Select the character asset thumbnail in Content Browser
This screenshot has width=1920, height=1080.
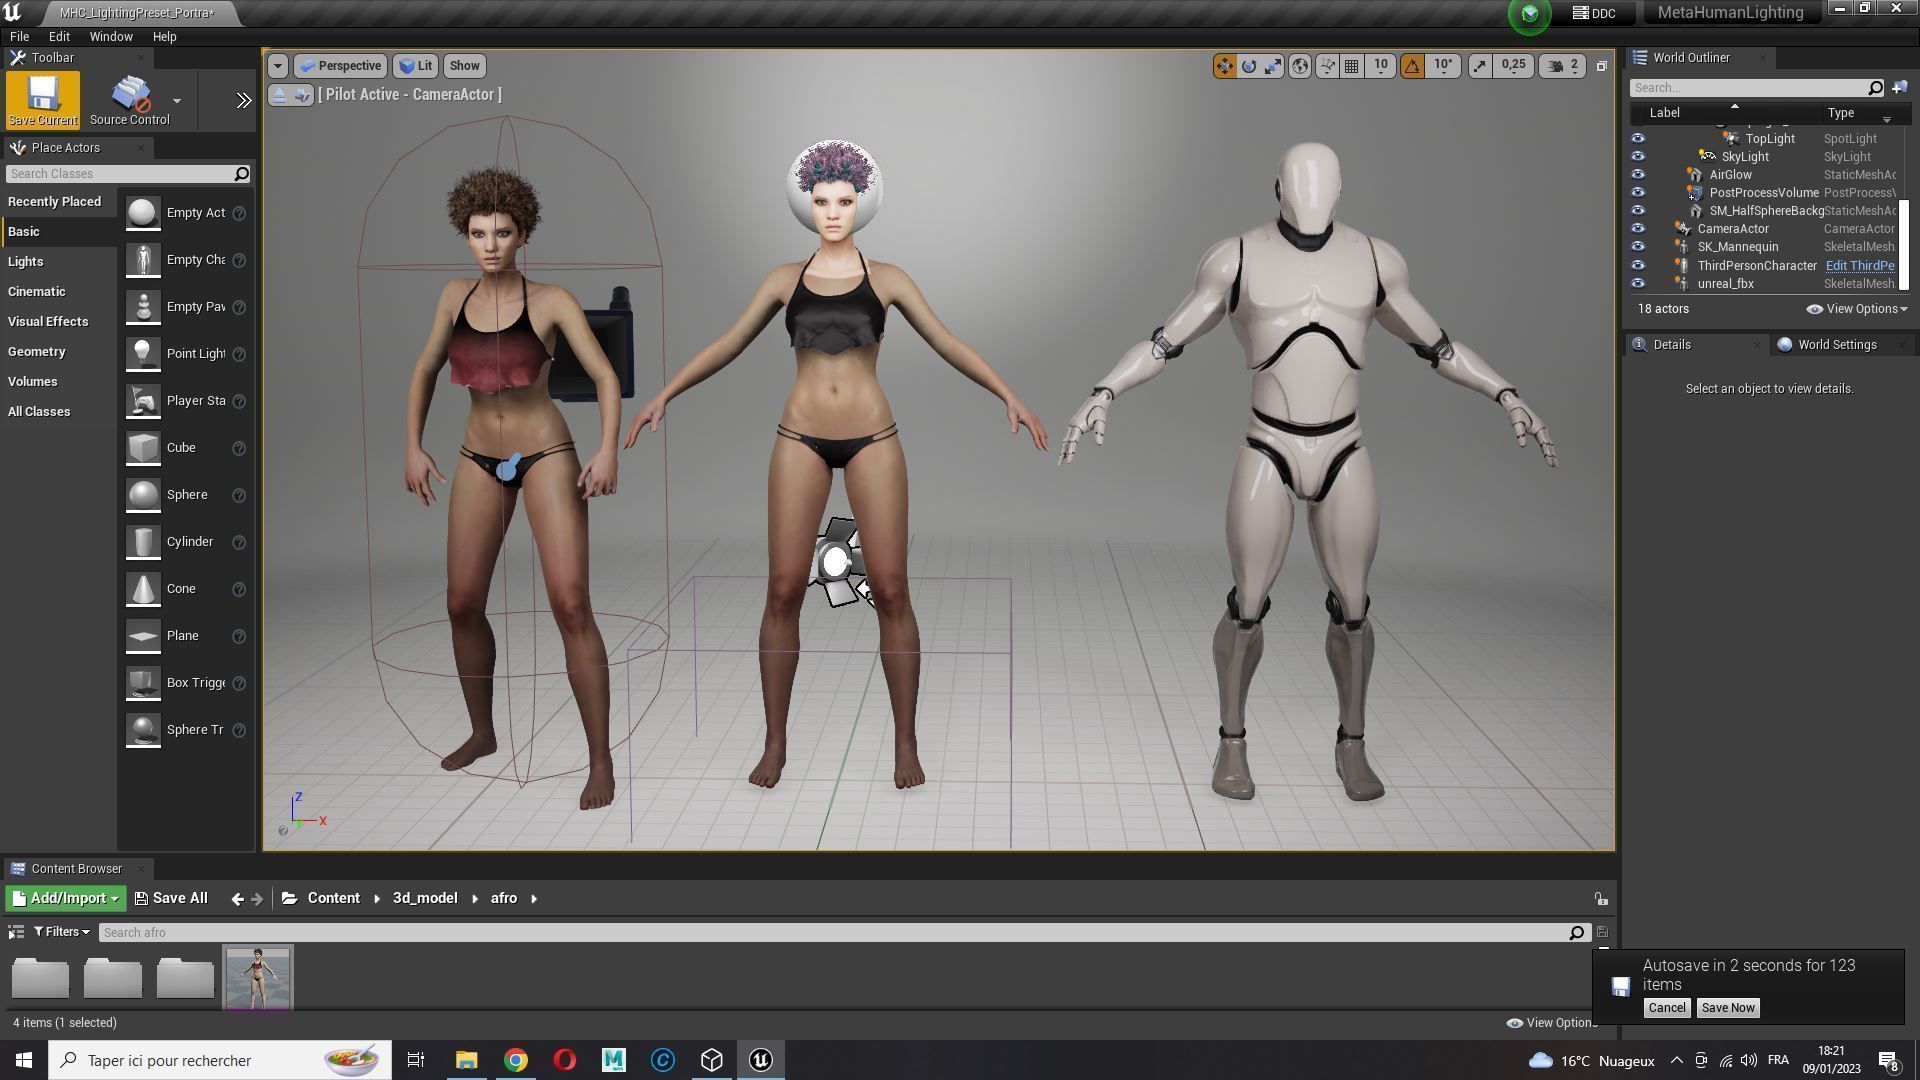[257, 978]
